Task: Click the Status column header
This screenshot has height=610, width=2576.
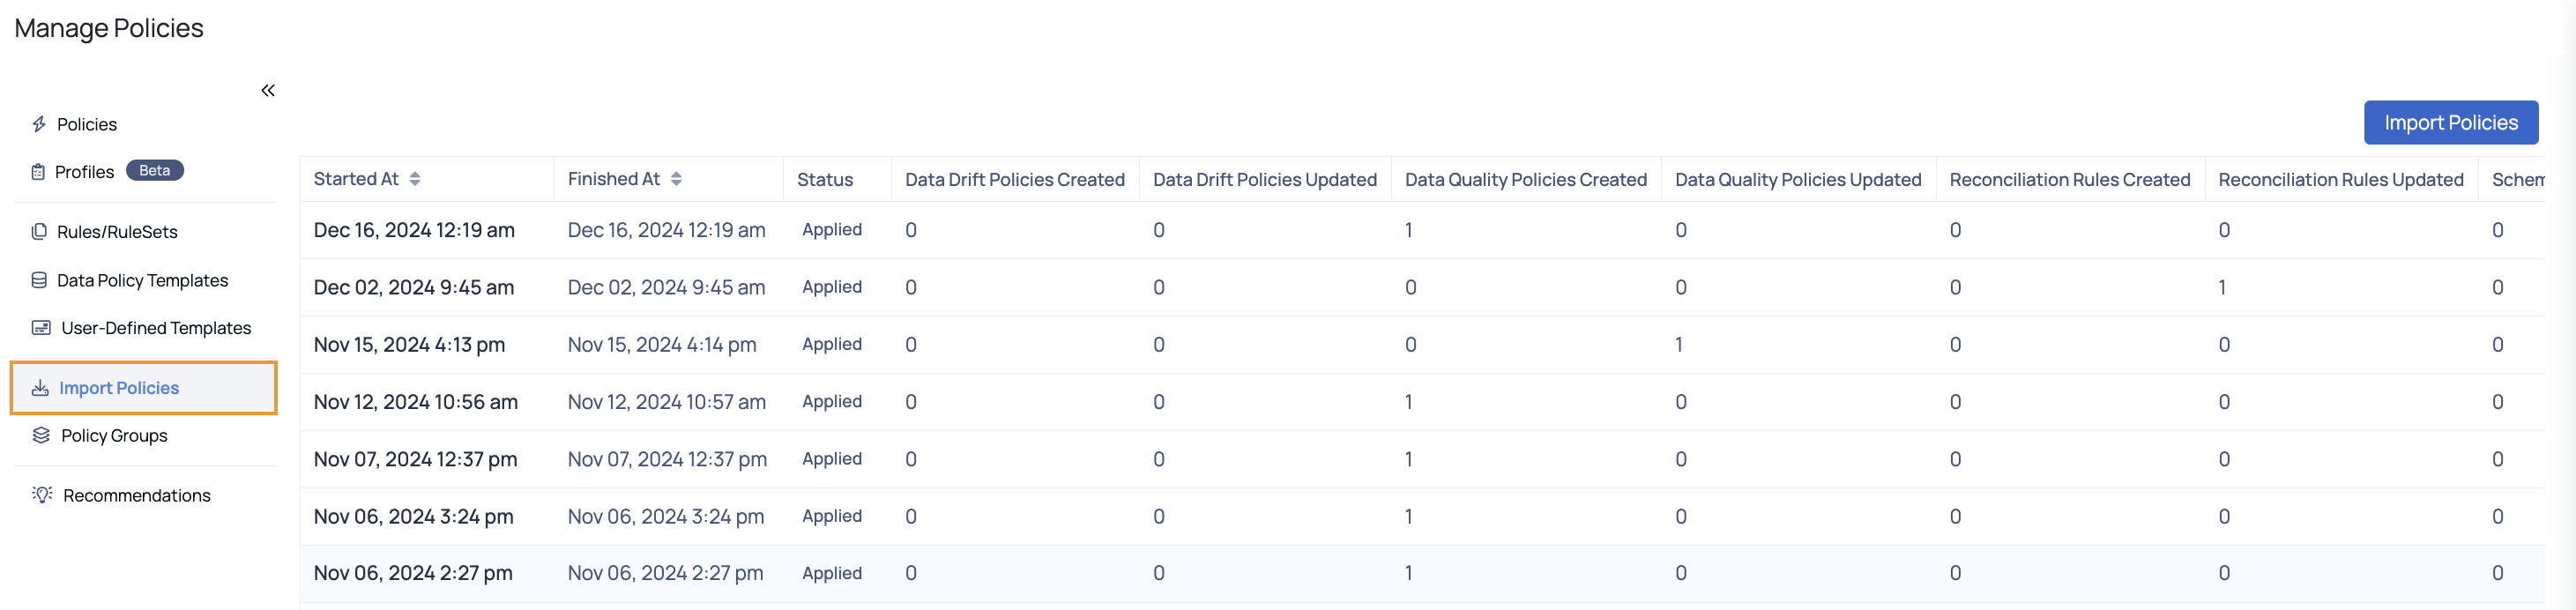Action: coord(825,179)
